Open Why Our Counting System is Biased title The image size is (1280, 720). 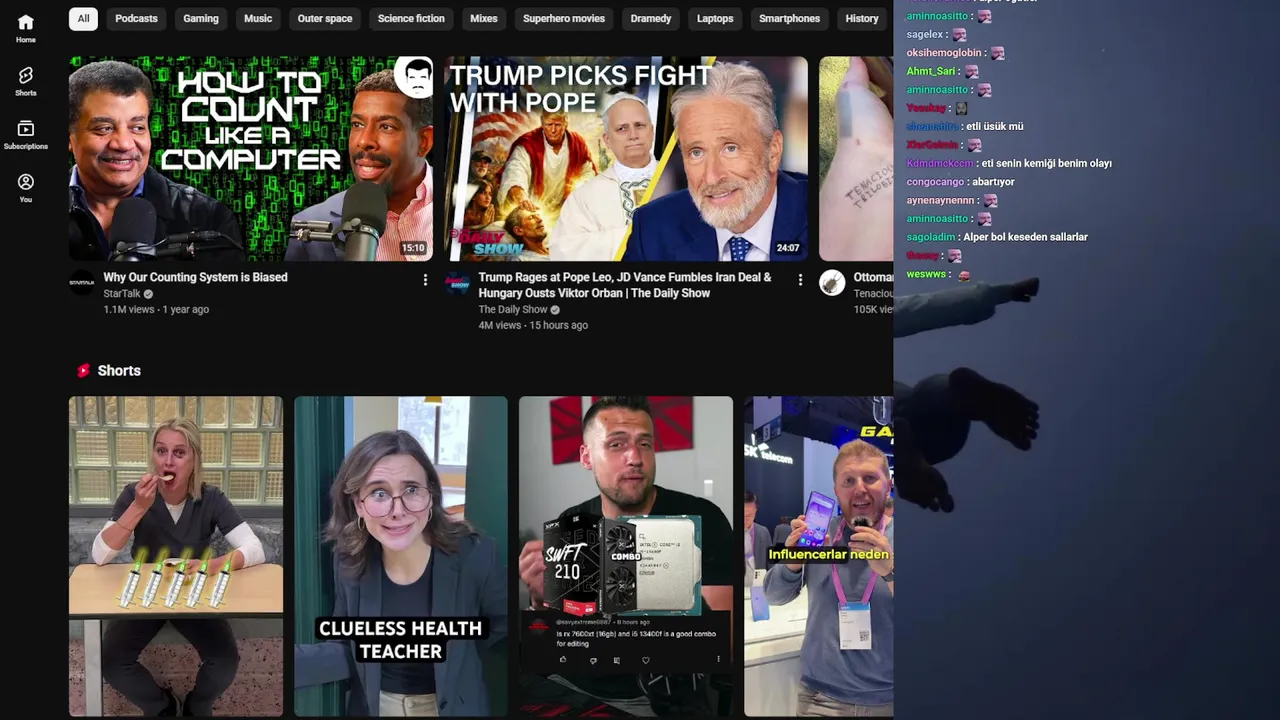point(195,277)
